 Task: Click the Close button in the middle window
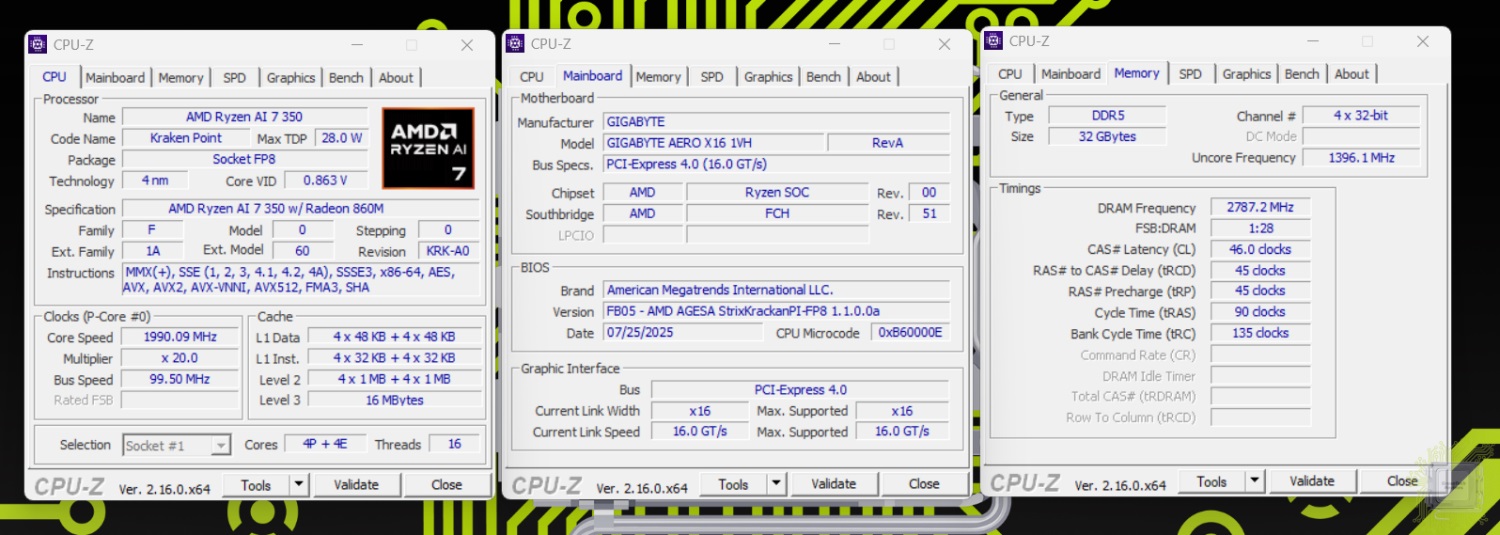[x=924, y=484]
